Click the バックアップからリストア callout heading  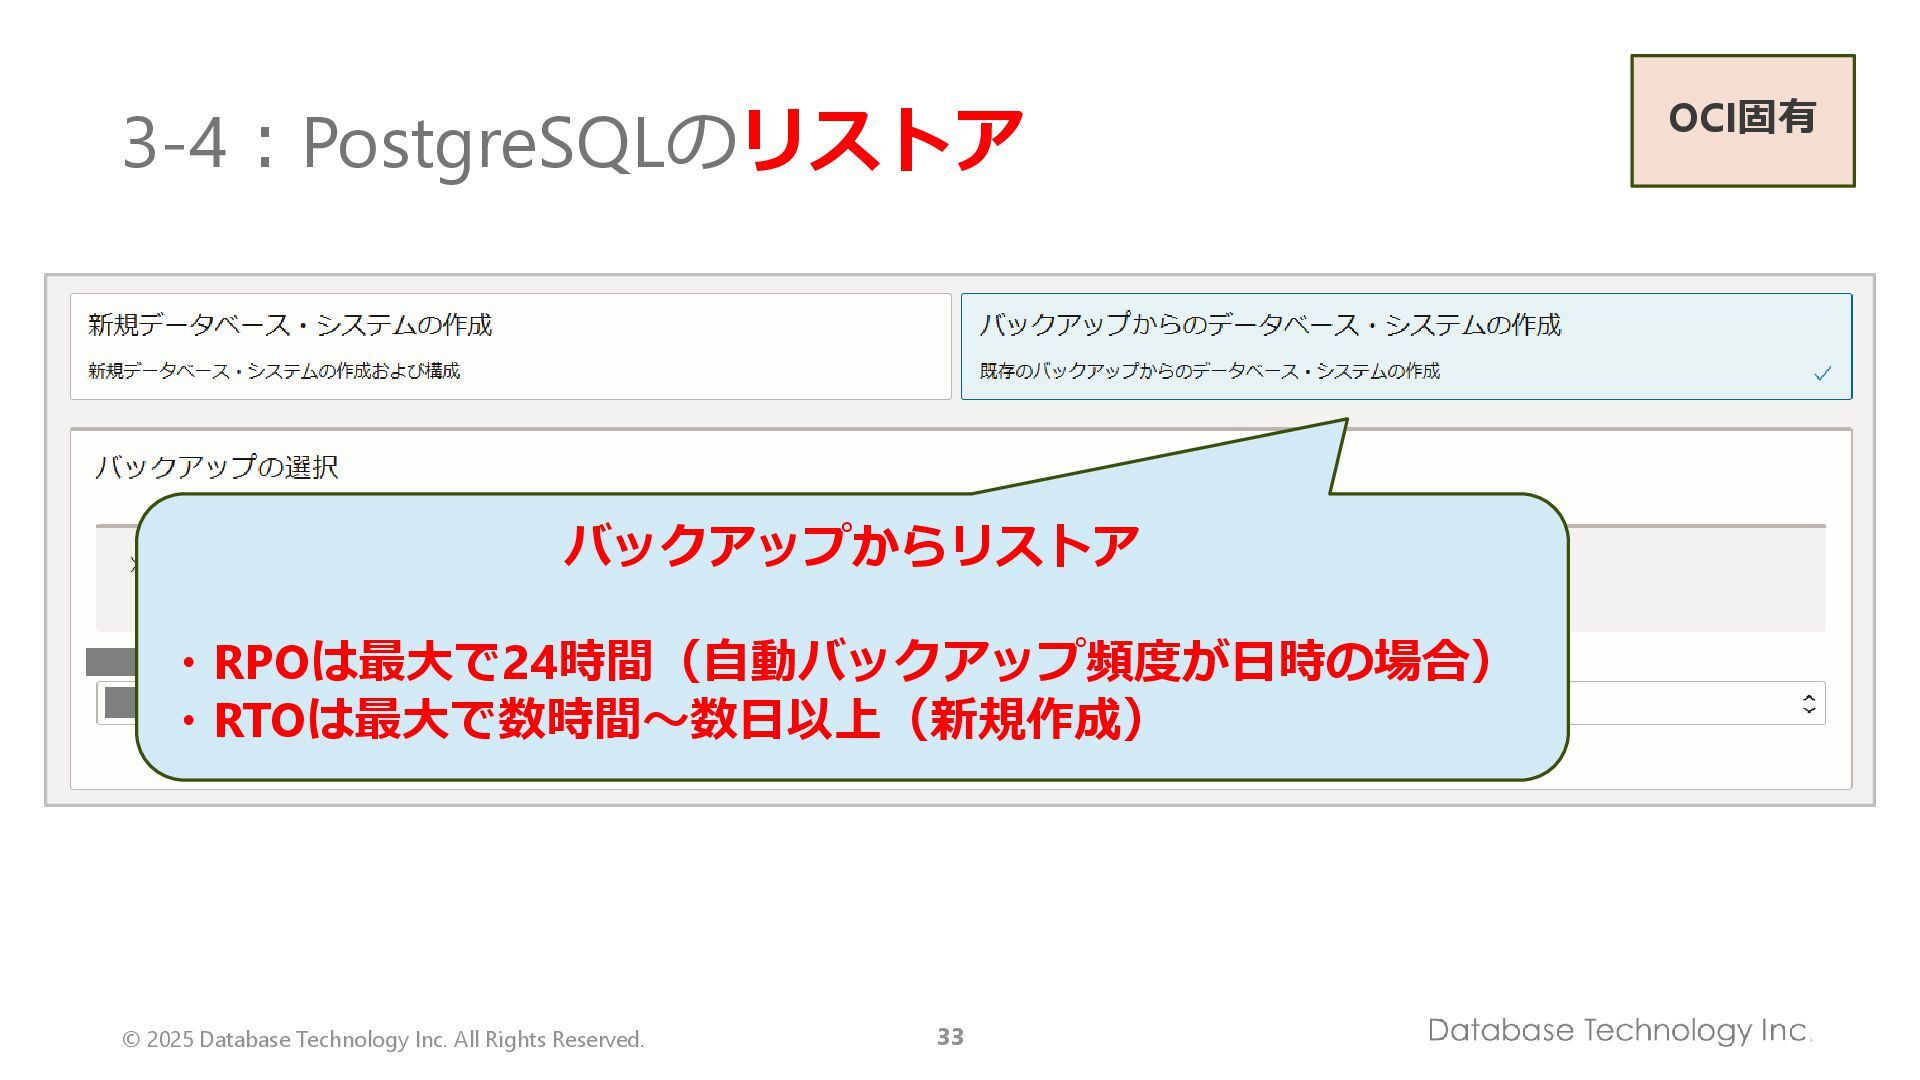click(x=851, y=545)
